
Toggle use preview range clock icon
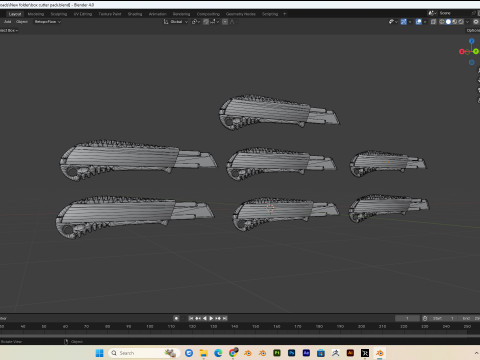coord(425,318)
